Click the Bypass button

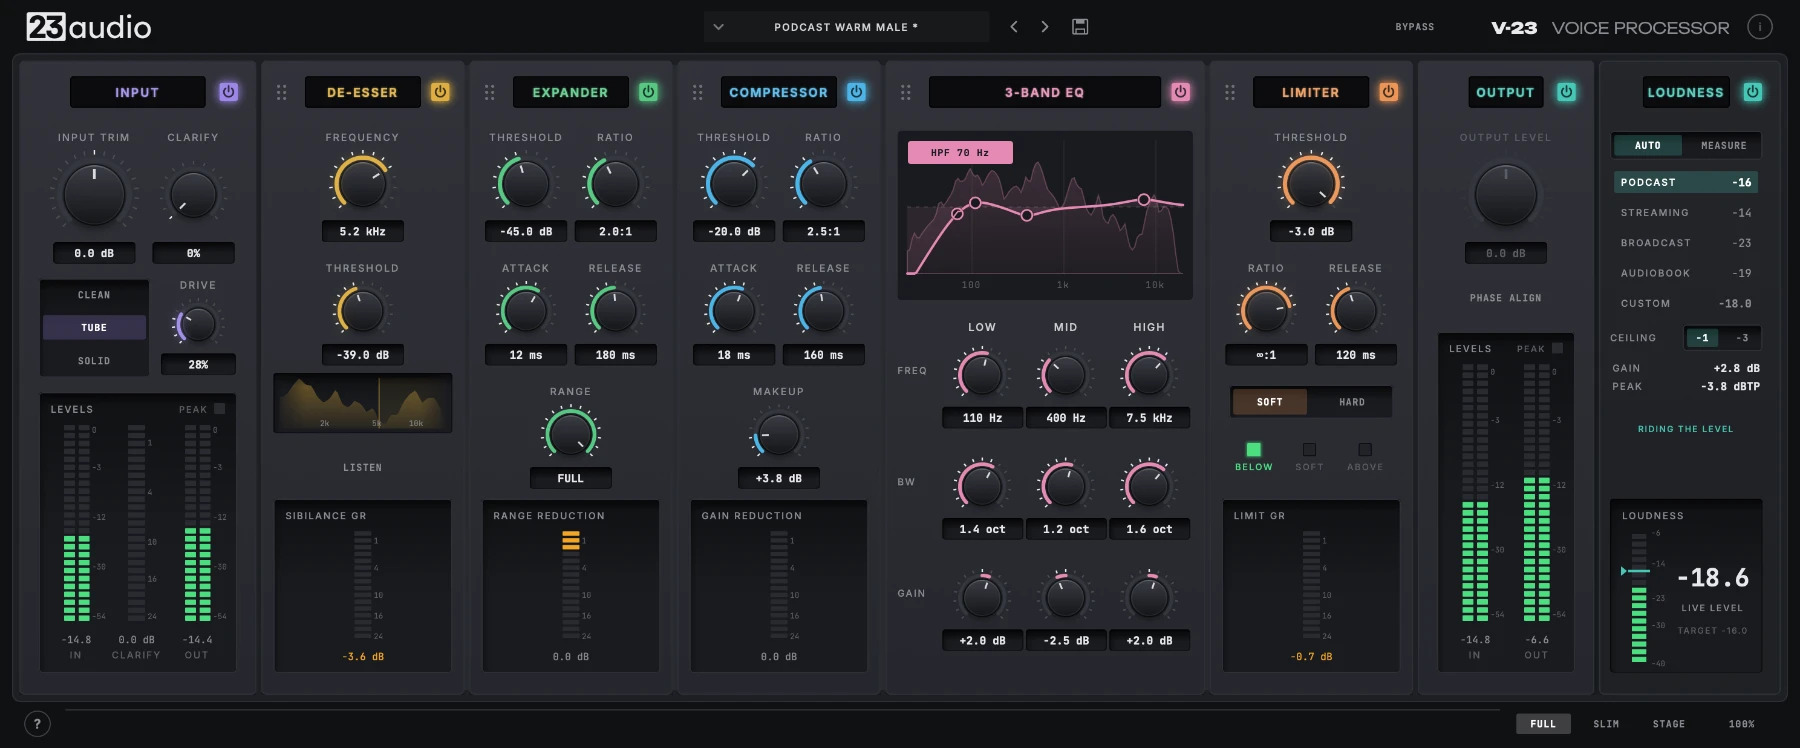click(1414, 27)
